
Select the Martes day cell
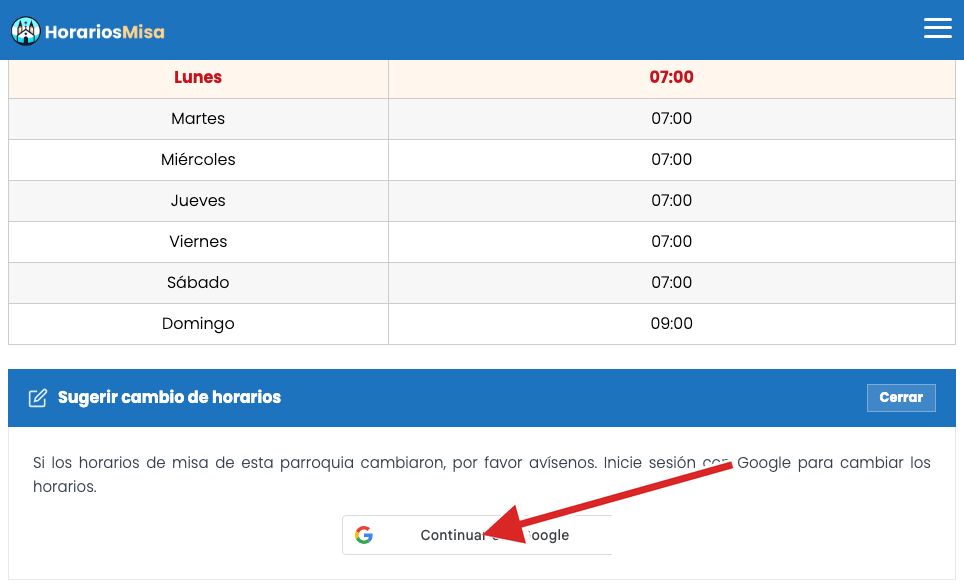[x=198, y=119]
